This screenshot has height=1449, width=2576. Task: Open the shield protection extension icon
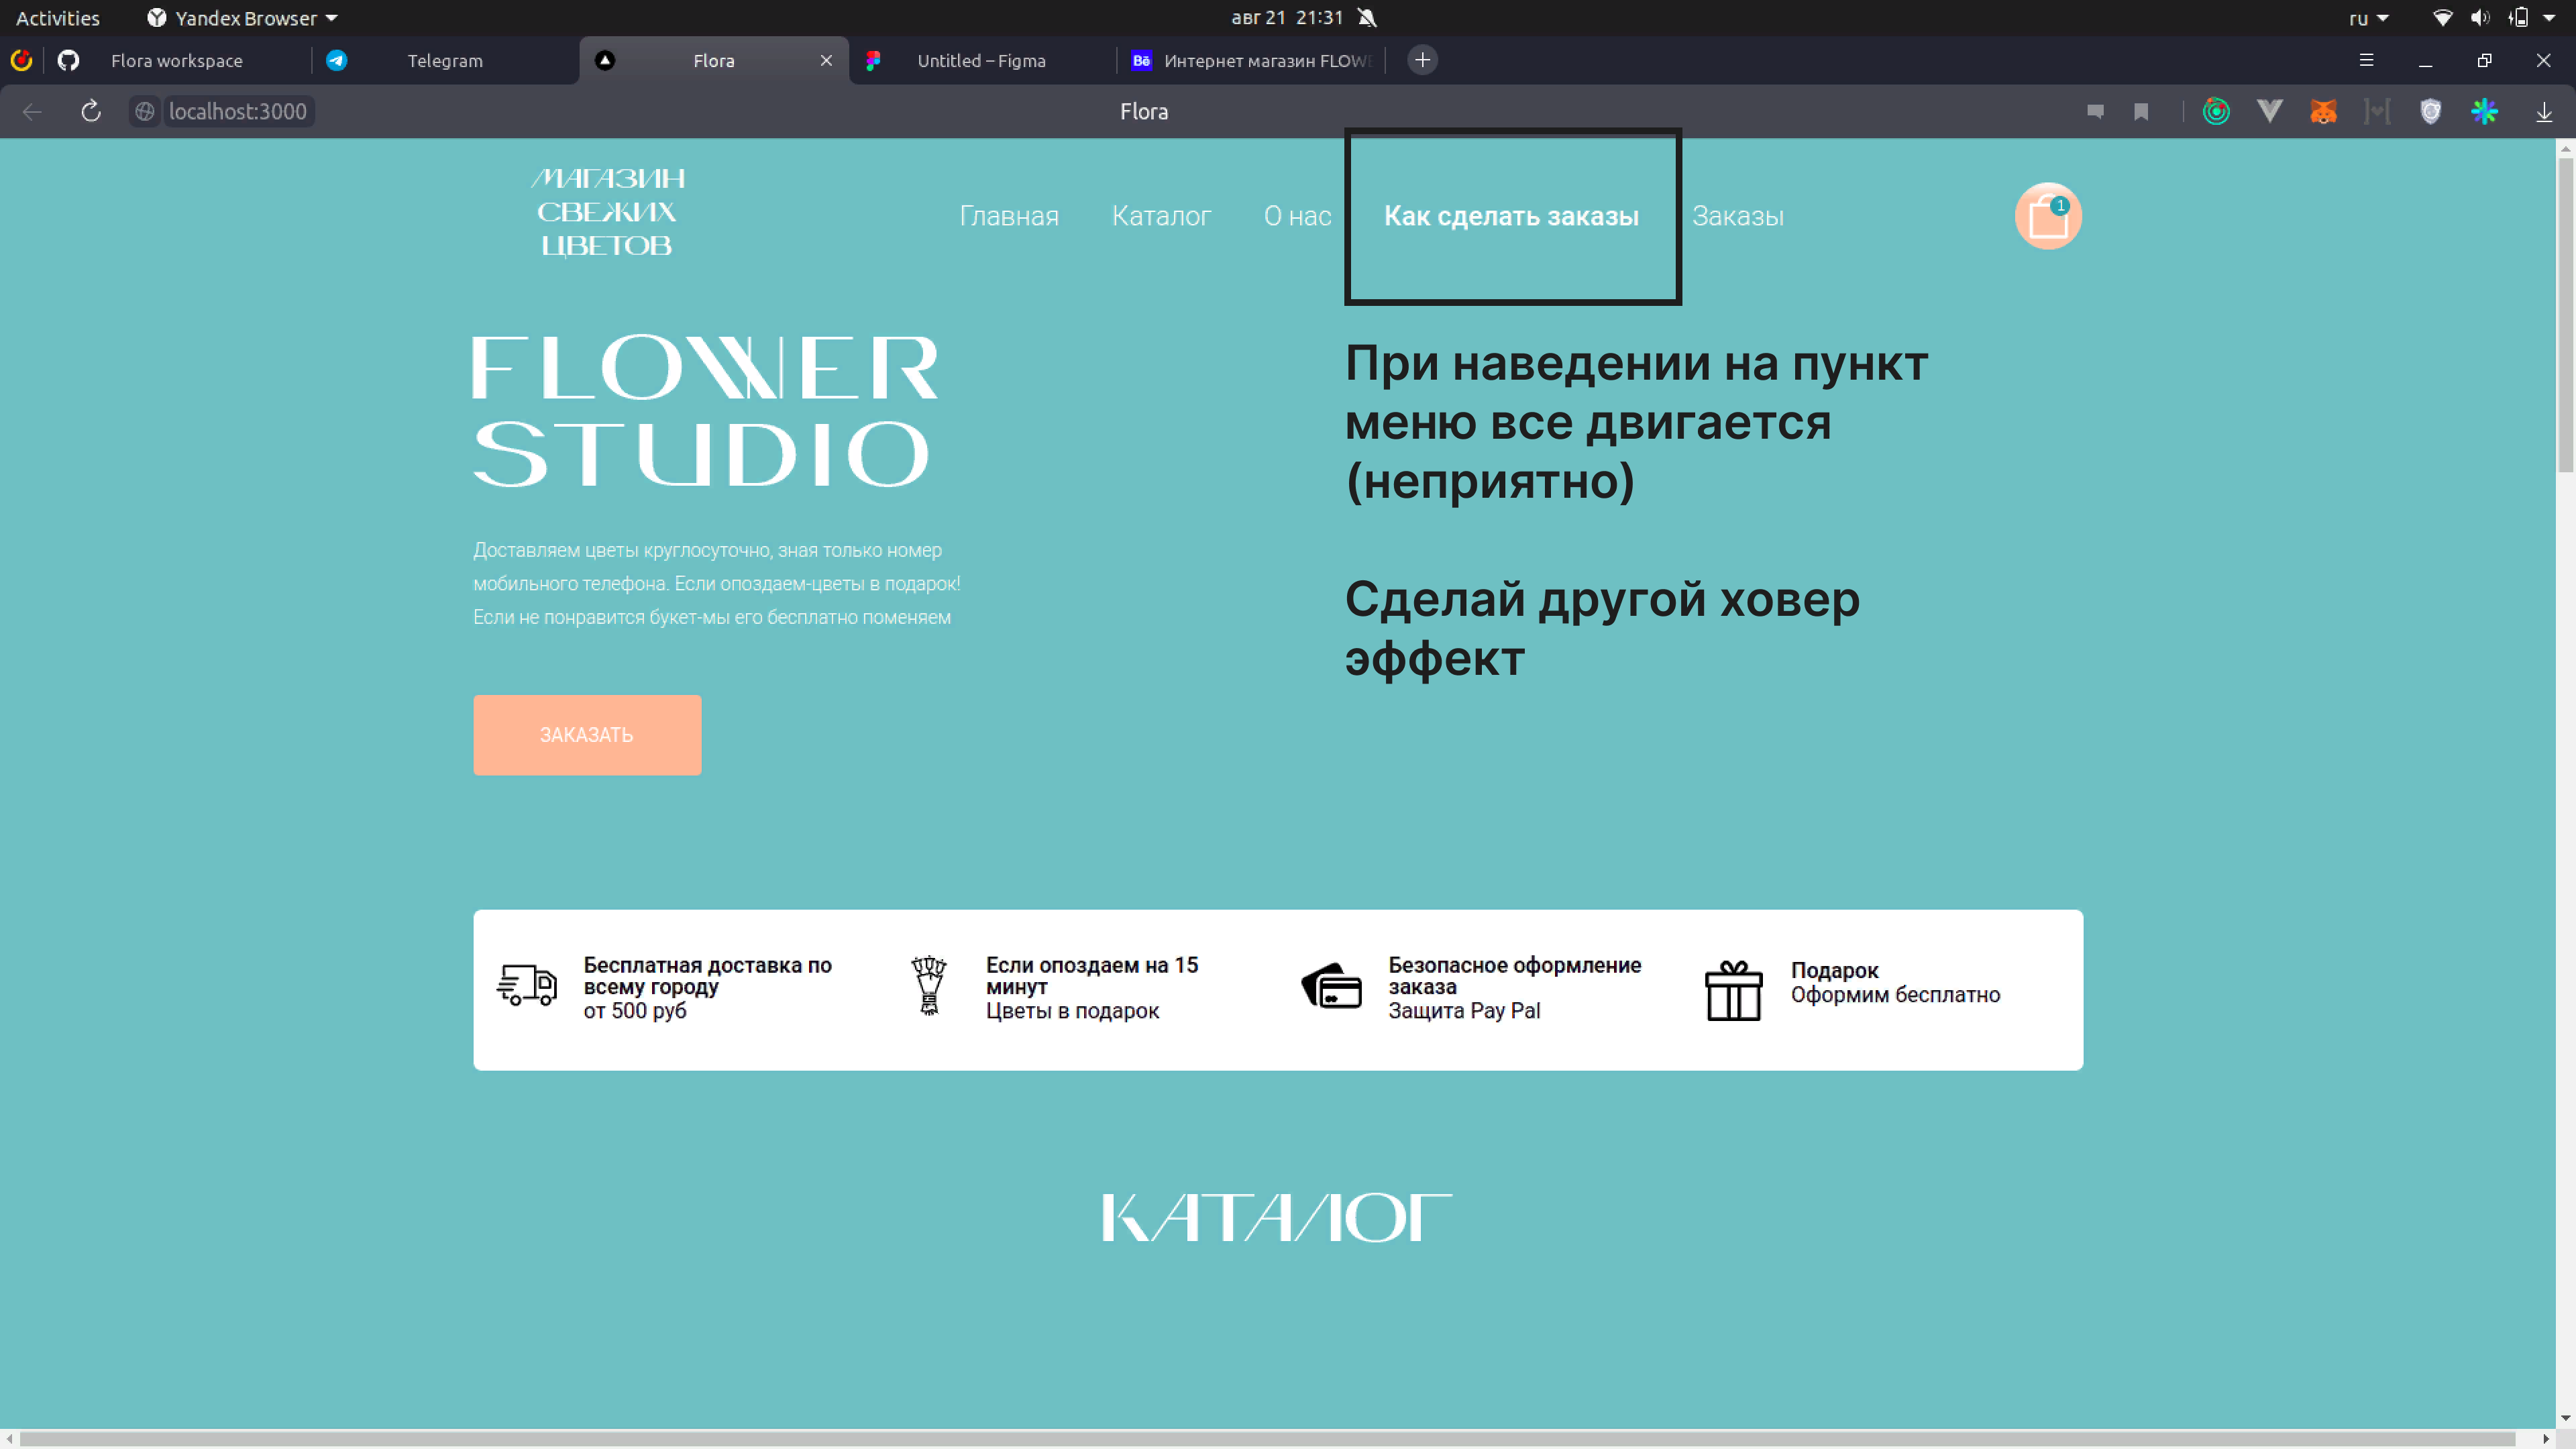(x=2430, y=111)
